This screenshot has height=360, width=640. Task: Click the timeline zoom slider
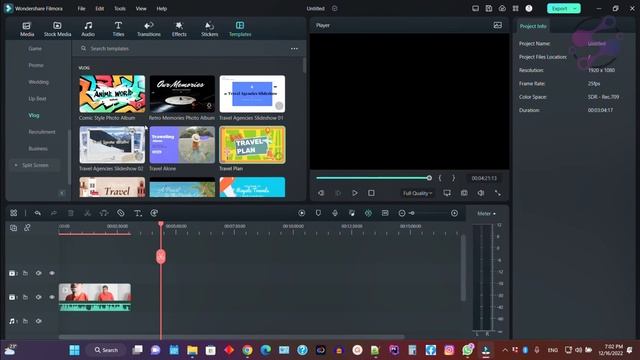(411, 213)
